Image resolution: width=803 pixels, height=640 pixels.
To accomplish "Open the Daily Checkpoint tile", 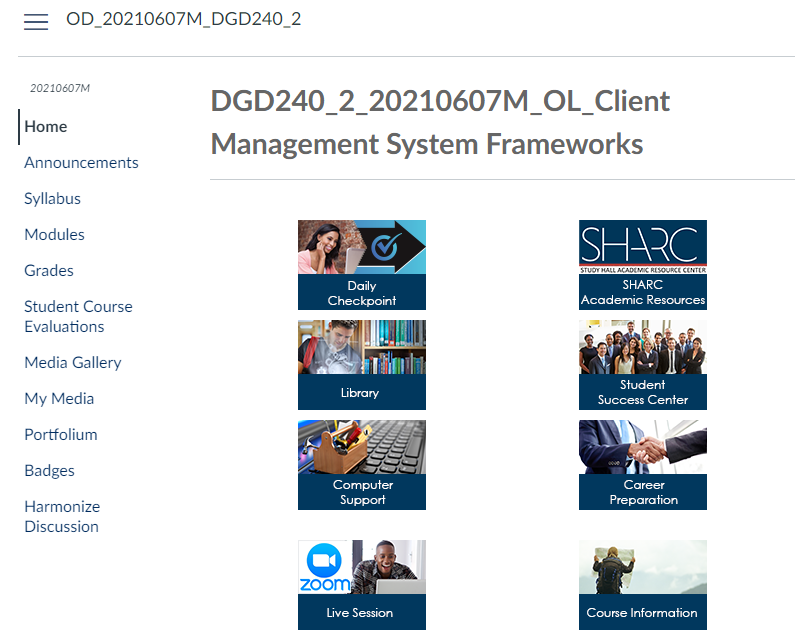I will click(361, 265).
